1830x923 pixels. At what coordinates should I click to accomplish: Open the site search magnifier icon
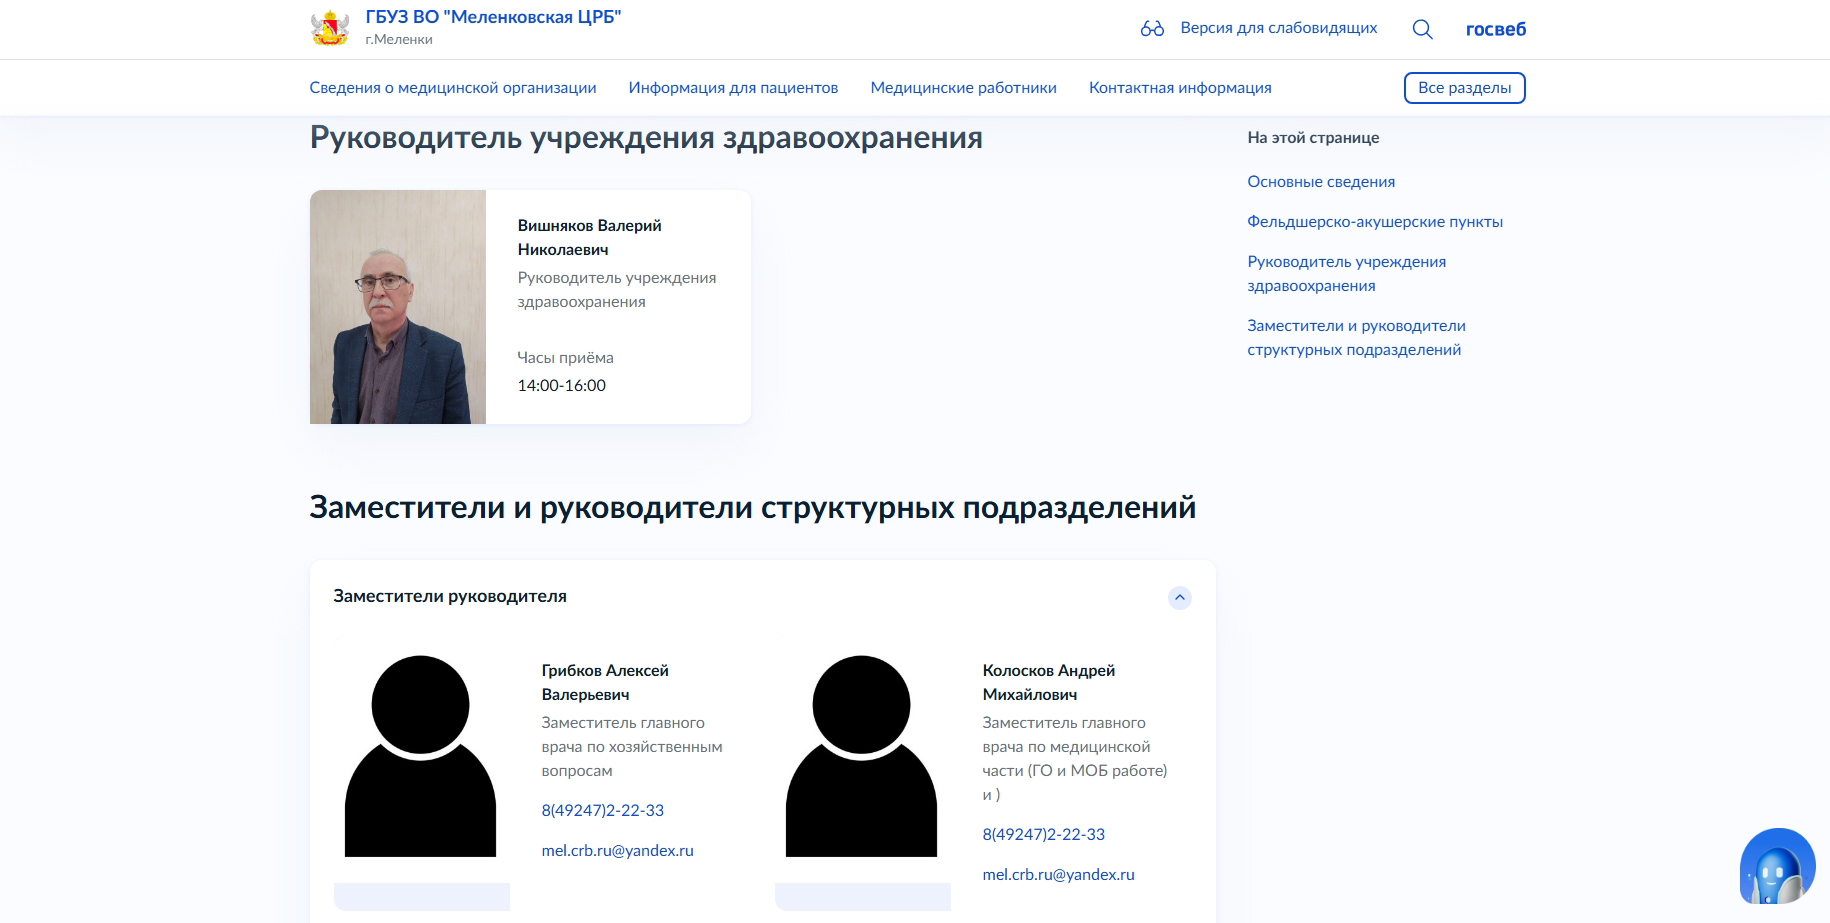click(x=1422, y=29)
